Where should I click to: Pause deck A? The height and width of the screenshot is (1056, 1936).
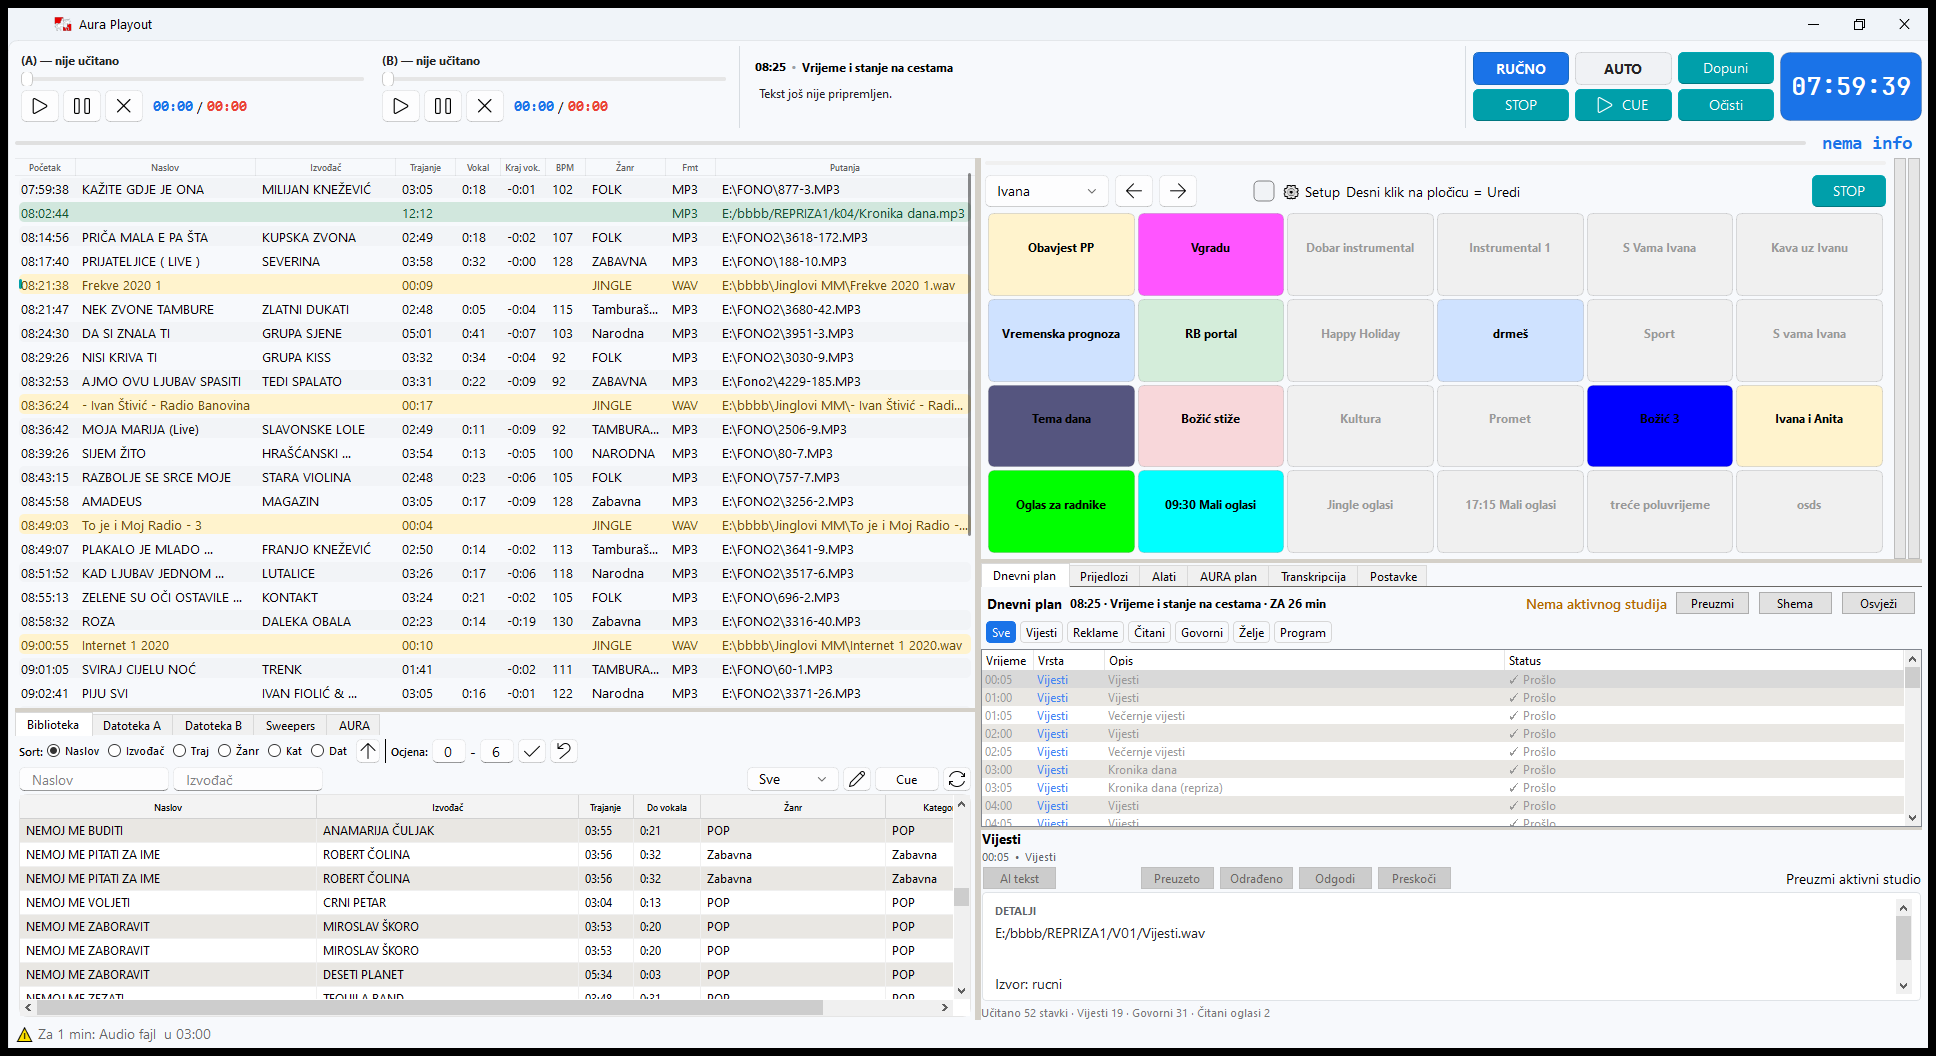82,105
